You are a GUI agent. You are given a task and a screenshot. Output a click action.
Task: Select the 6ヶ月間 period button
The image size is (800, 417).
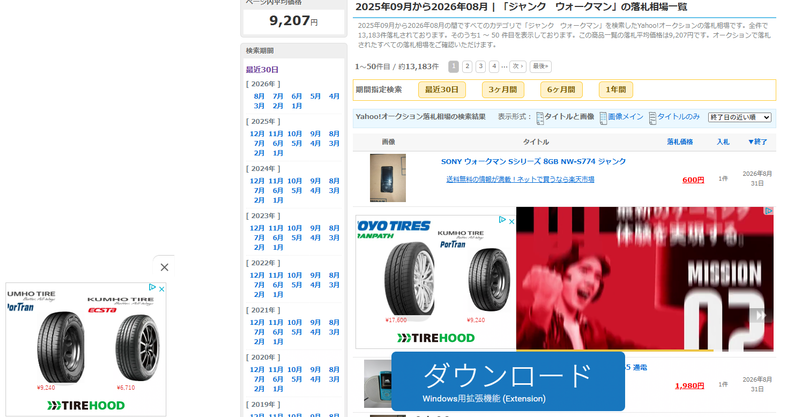[x=561, y=90]
